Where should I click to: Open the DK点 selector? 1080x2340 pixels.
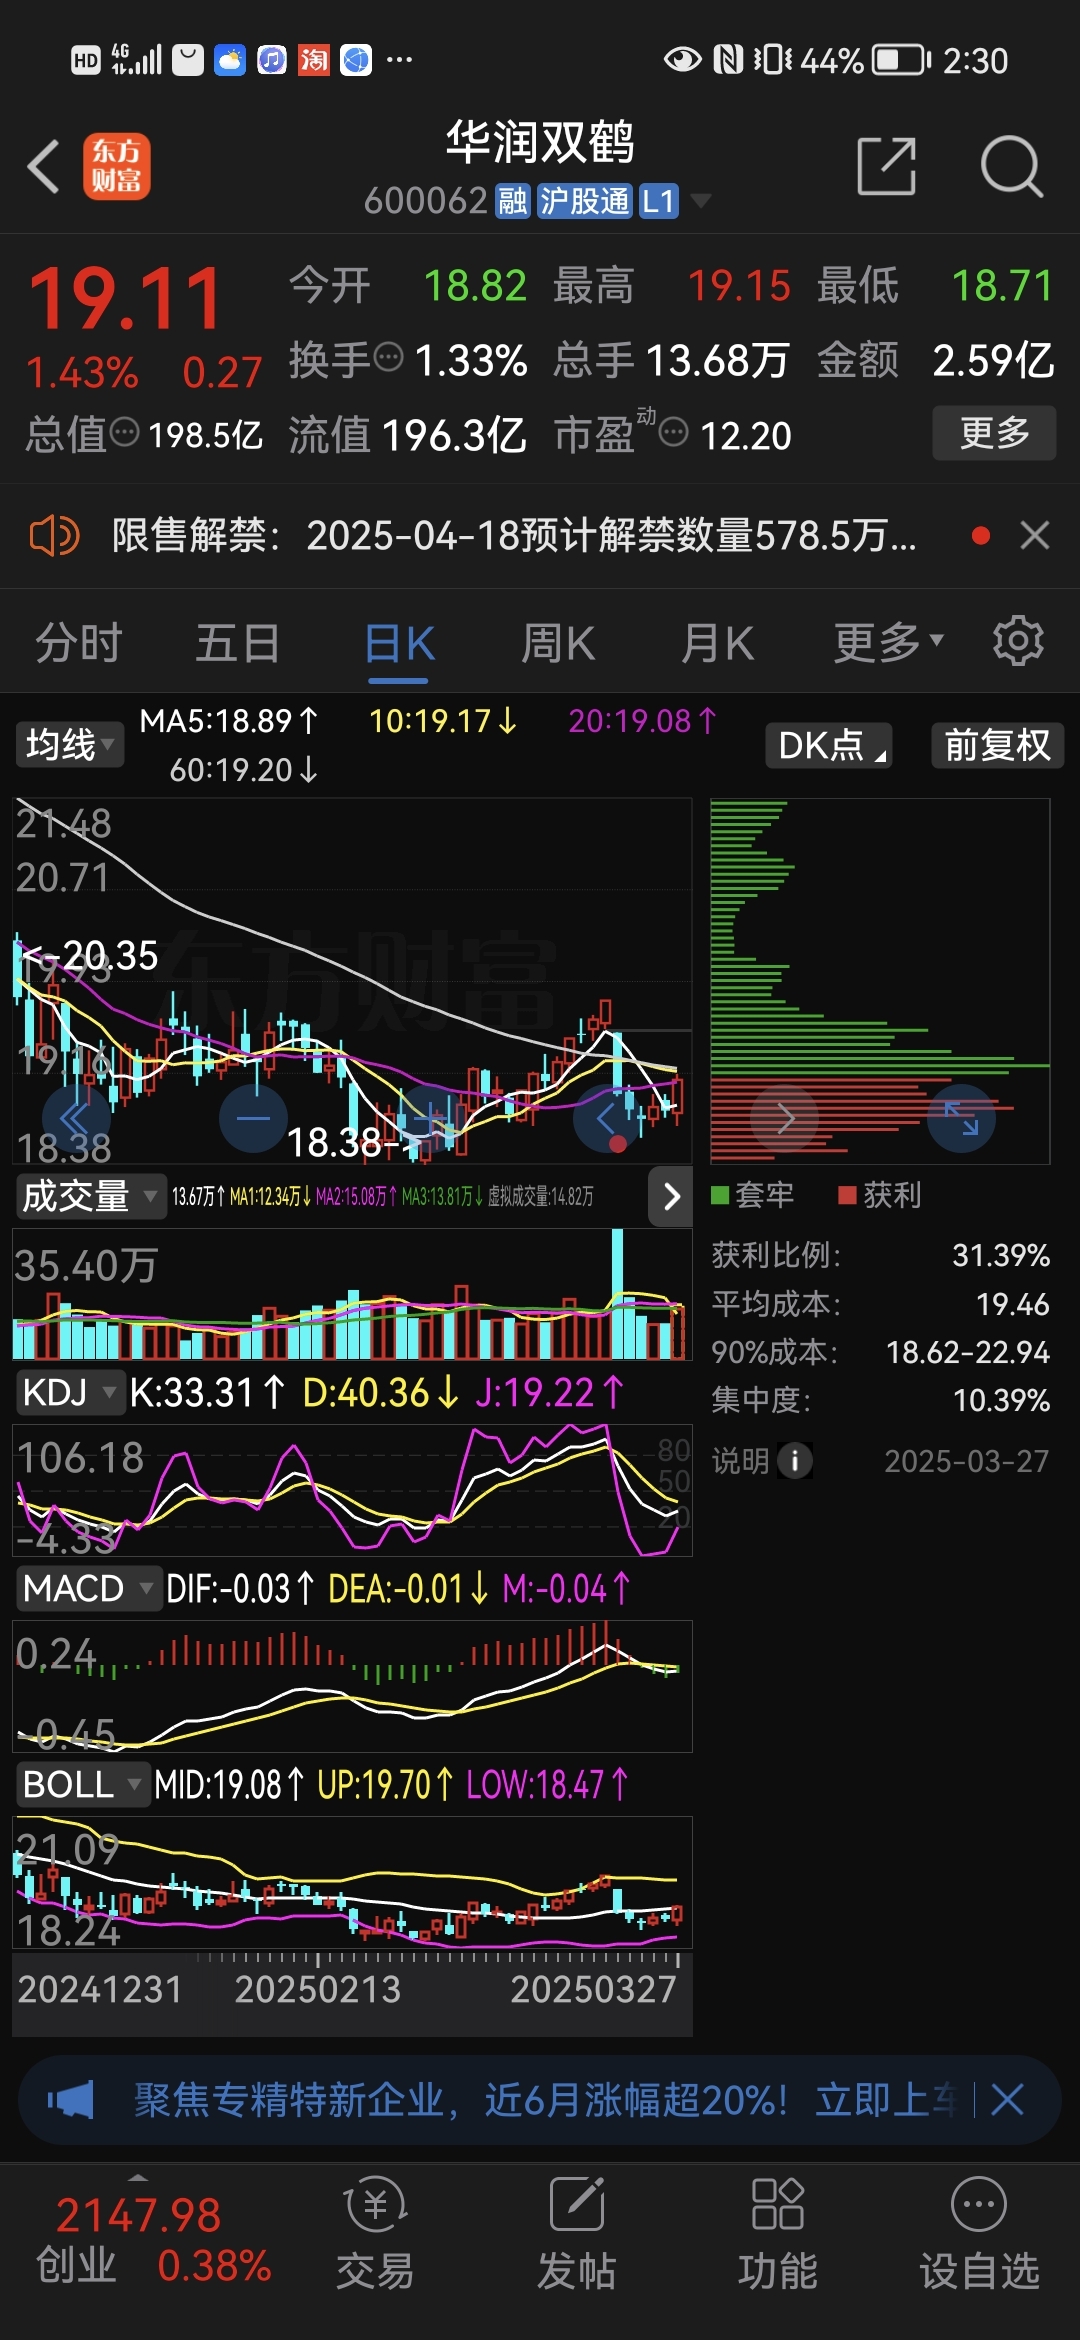829,745
